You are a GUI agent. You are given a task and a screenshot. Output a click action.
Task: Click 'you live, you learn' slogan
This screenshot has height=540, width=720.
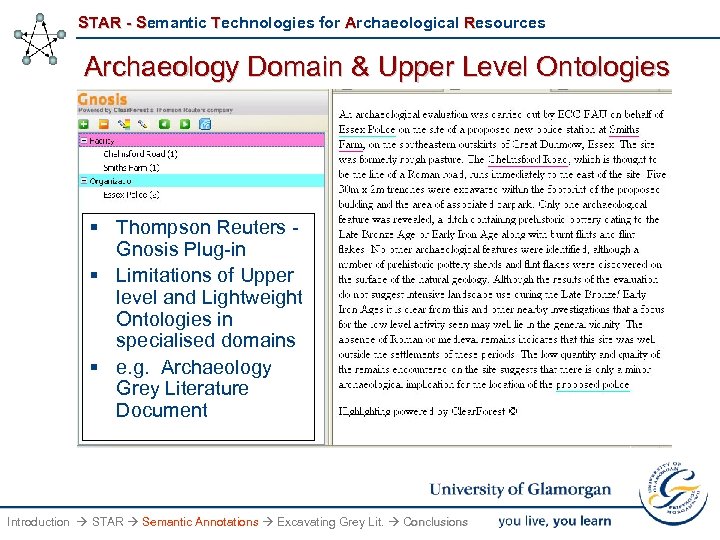[x=555, y=521]
